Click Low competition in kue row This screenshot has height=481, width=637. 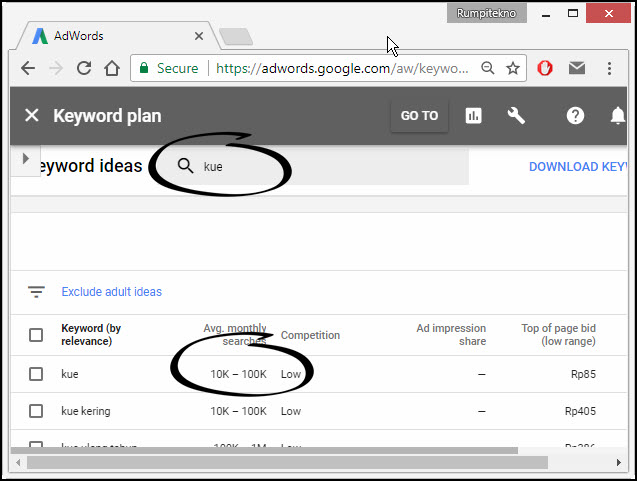tap(291, 374)
